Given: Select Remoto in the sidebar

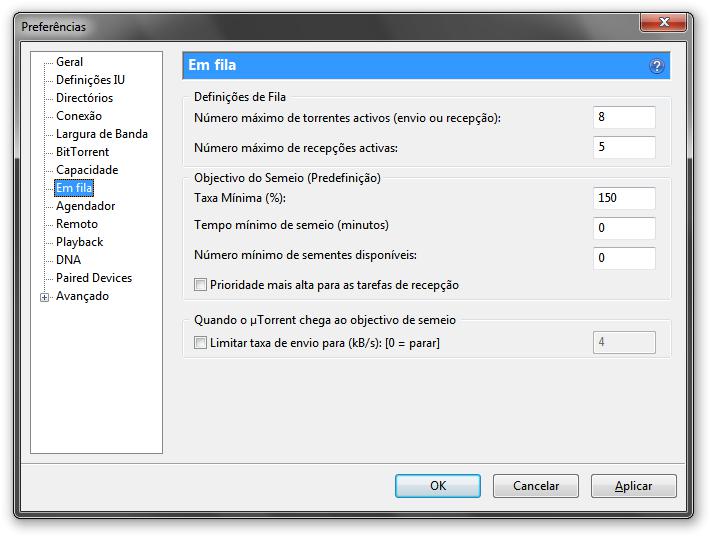Looking at the screenshot, I should coord(77,224).
